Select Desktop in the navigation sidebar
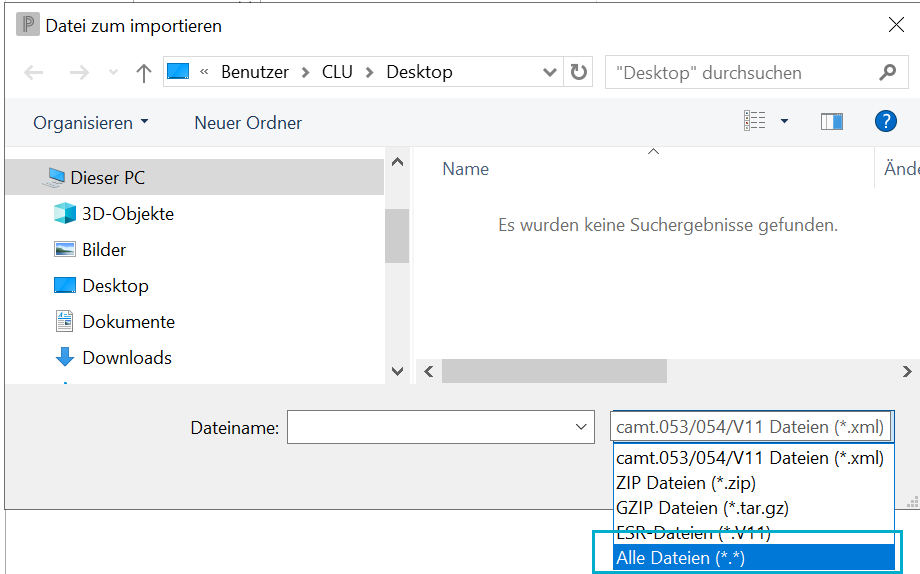Viewport: 920px width, 574px height. (x=115, y=285)
